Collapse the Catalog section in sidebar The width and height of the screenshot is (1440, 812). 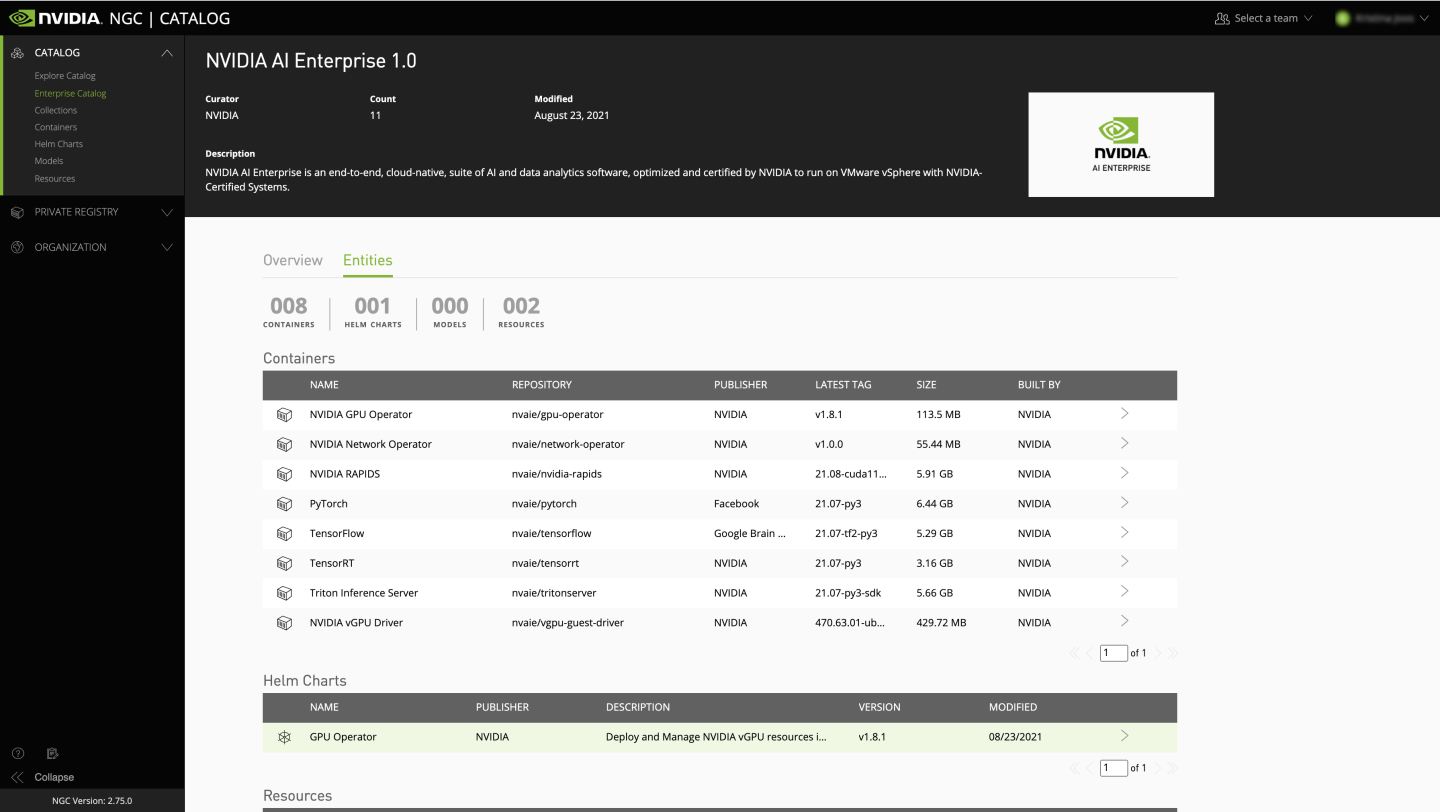click(x=166, y=53)
